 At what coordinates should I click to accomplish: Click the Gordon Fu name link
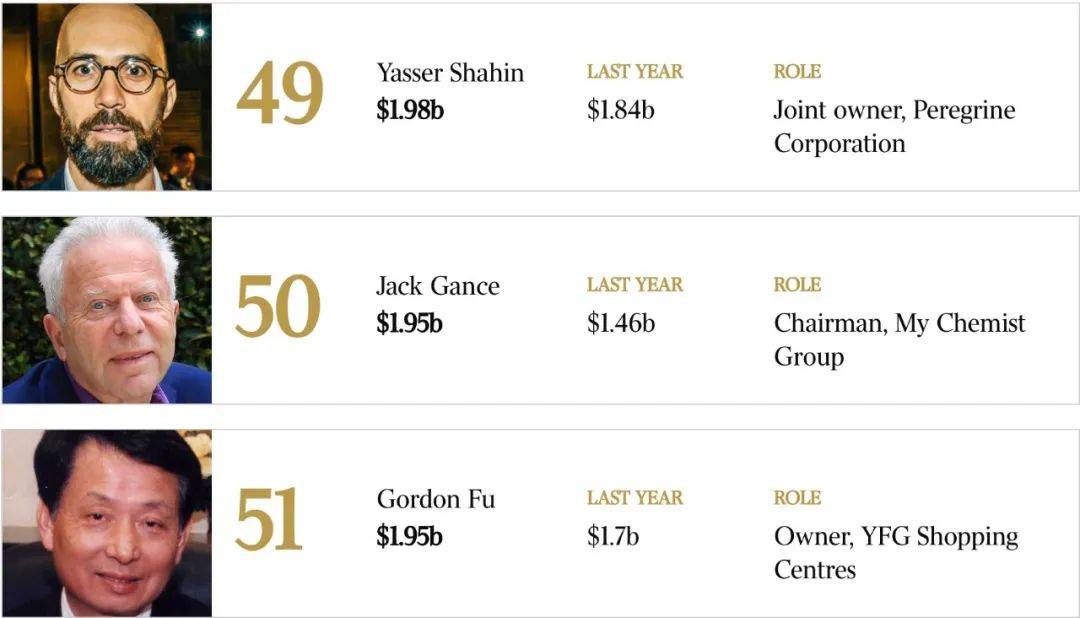[x=435, y=499]
